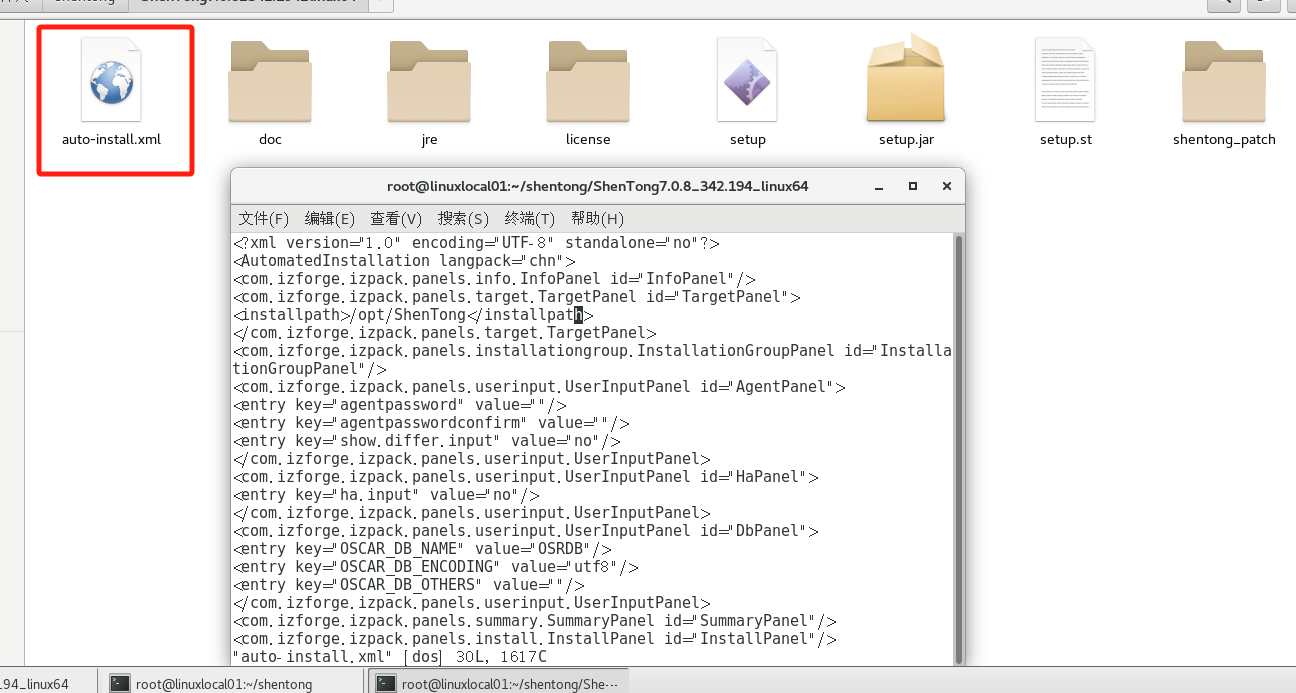Click the installpath /opt/ShenTong line
This screenshot has width=1296, height=693.
[413, 315]
